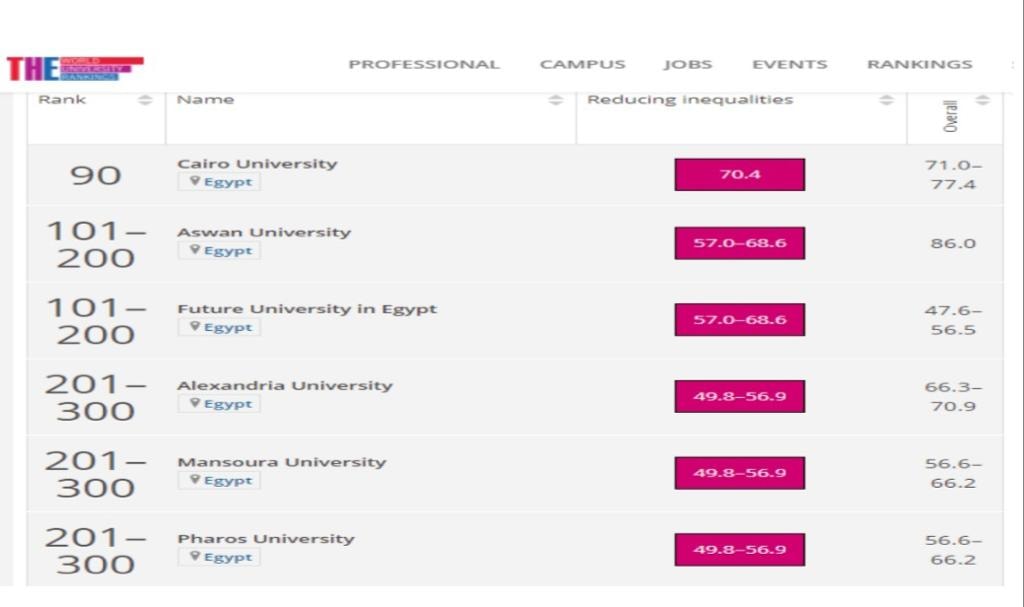Click the Egypt tag under Alexandria University

coord(220,404)
